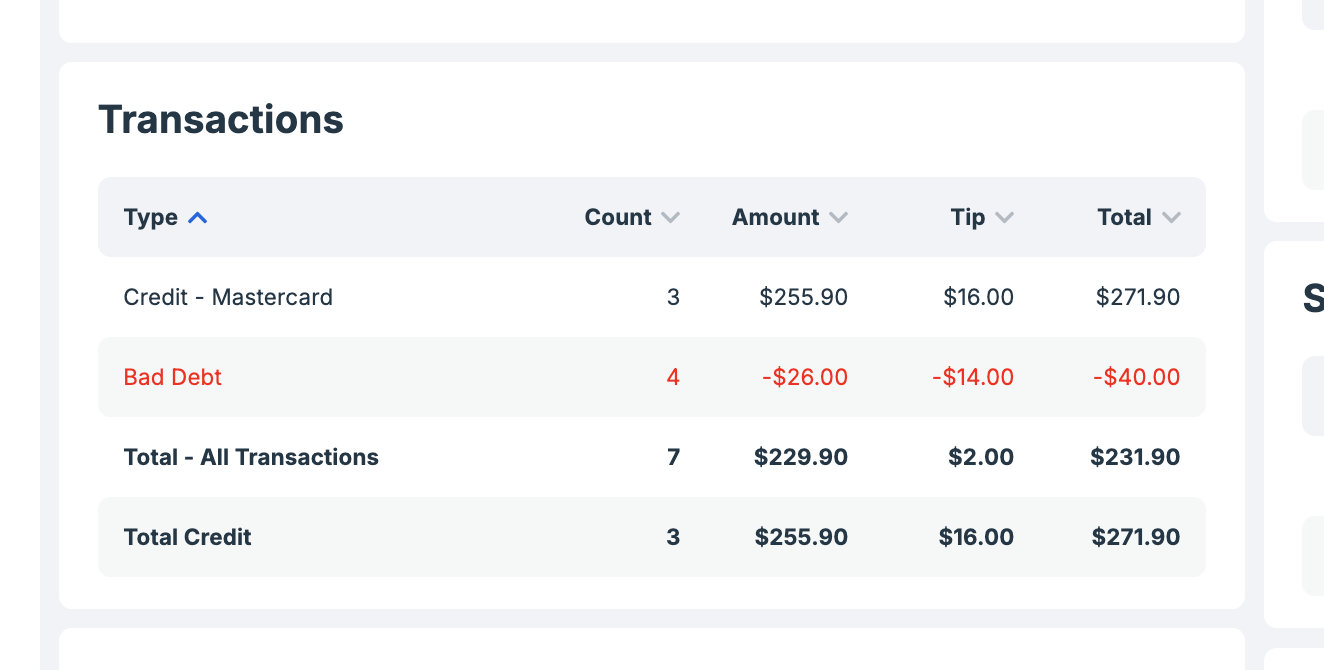Click the Bad Debt total of -$40.00
The image size is (1324, 670).
pyautogui.click(x=1136, y=377)
